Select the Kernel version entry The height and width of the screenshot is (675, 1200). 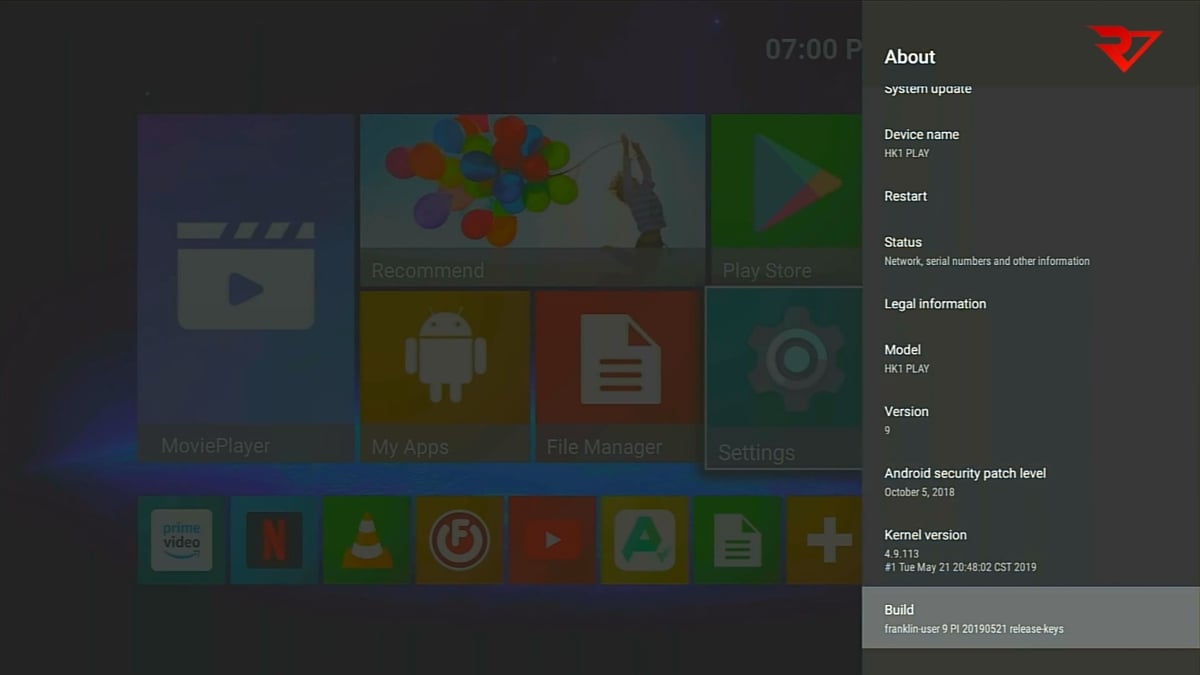point(1031,550)
